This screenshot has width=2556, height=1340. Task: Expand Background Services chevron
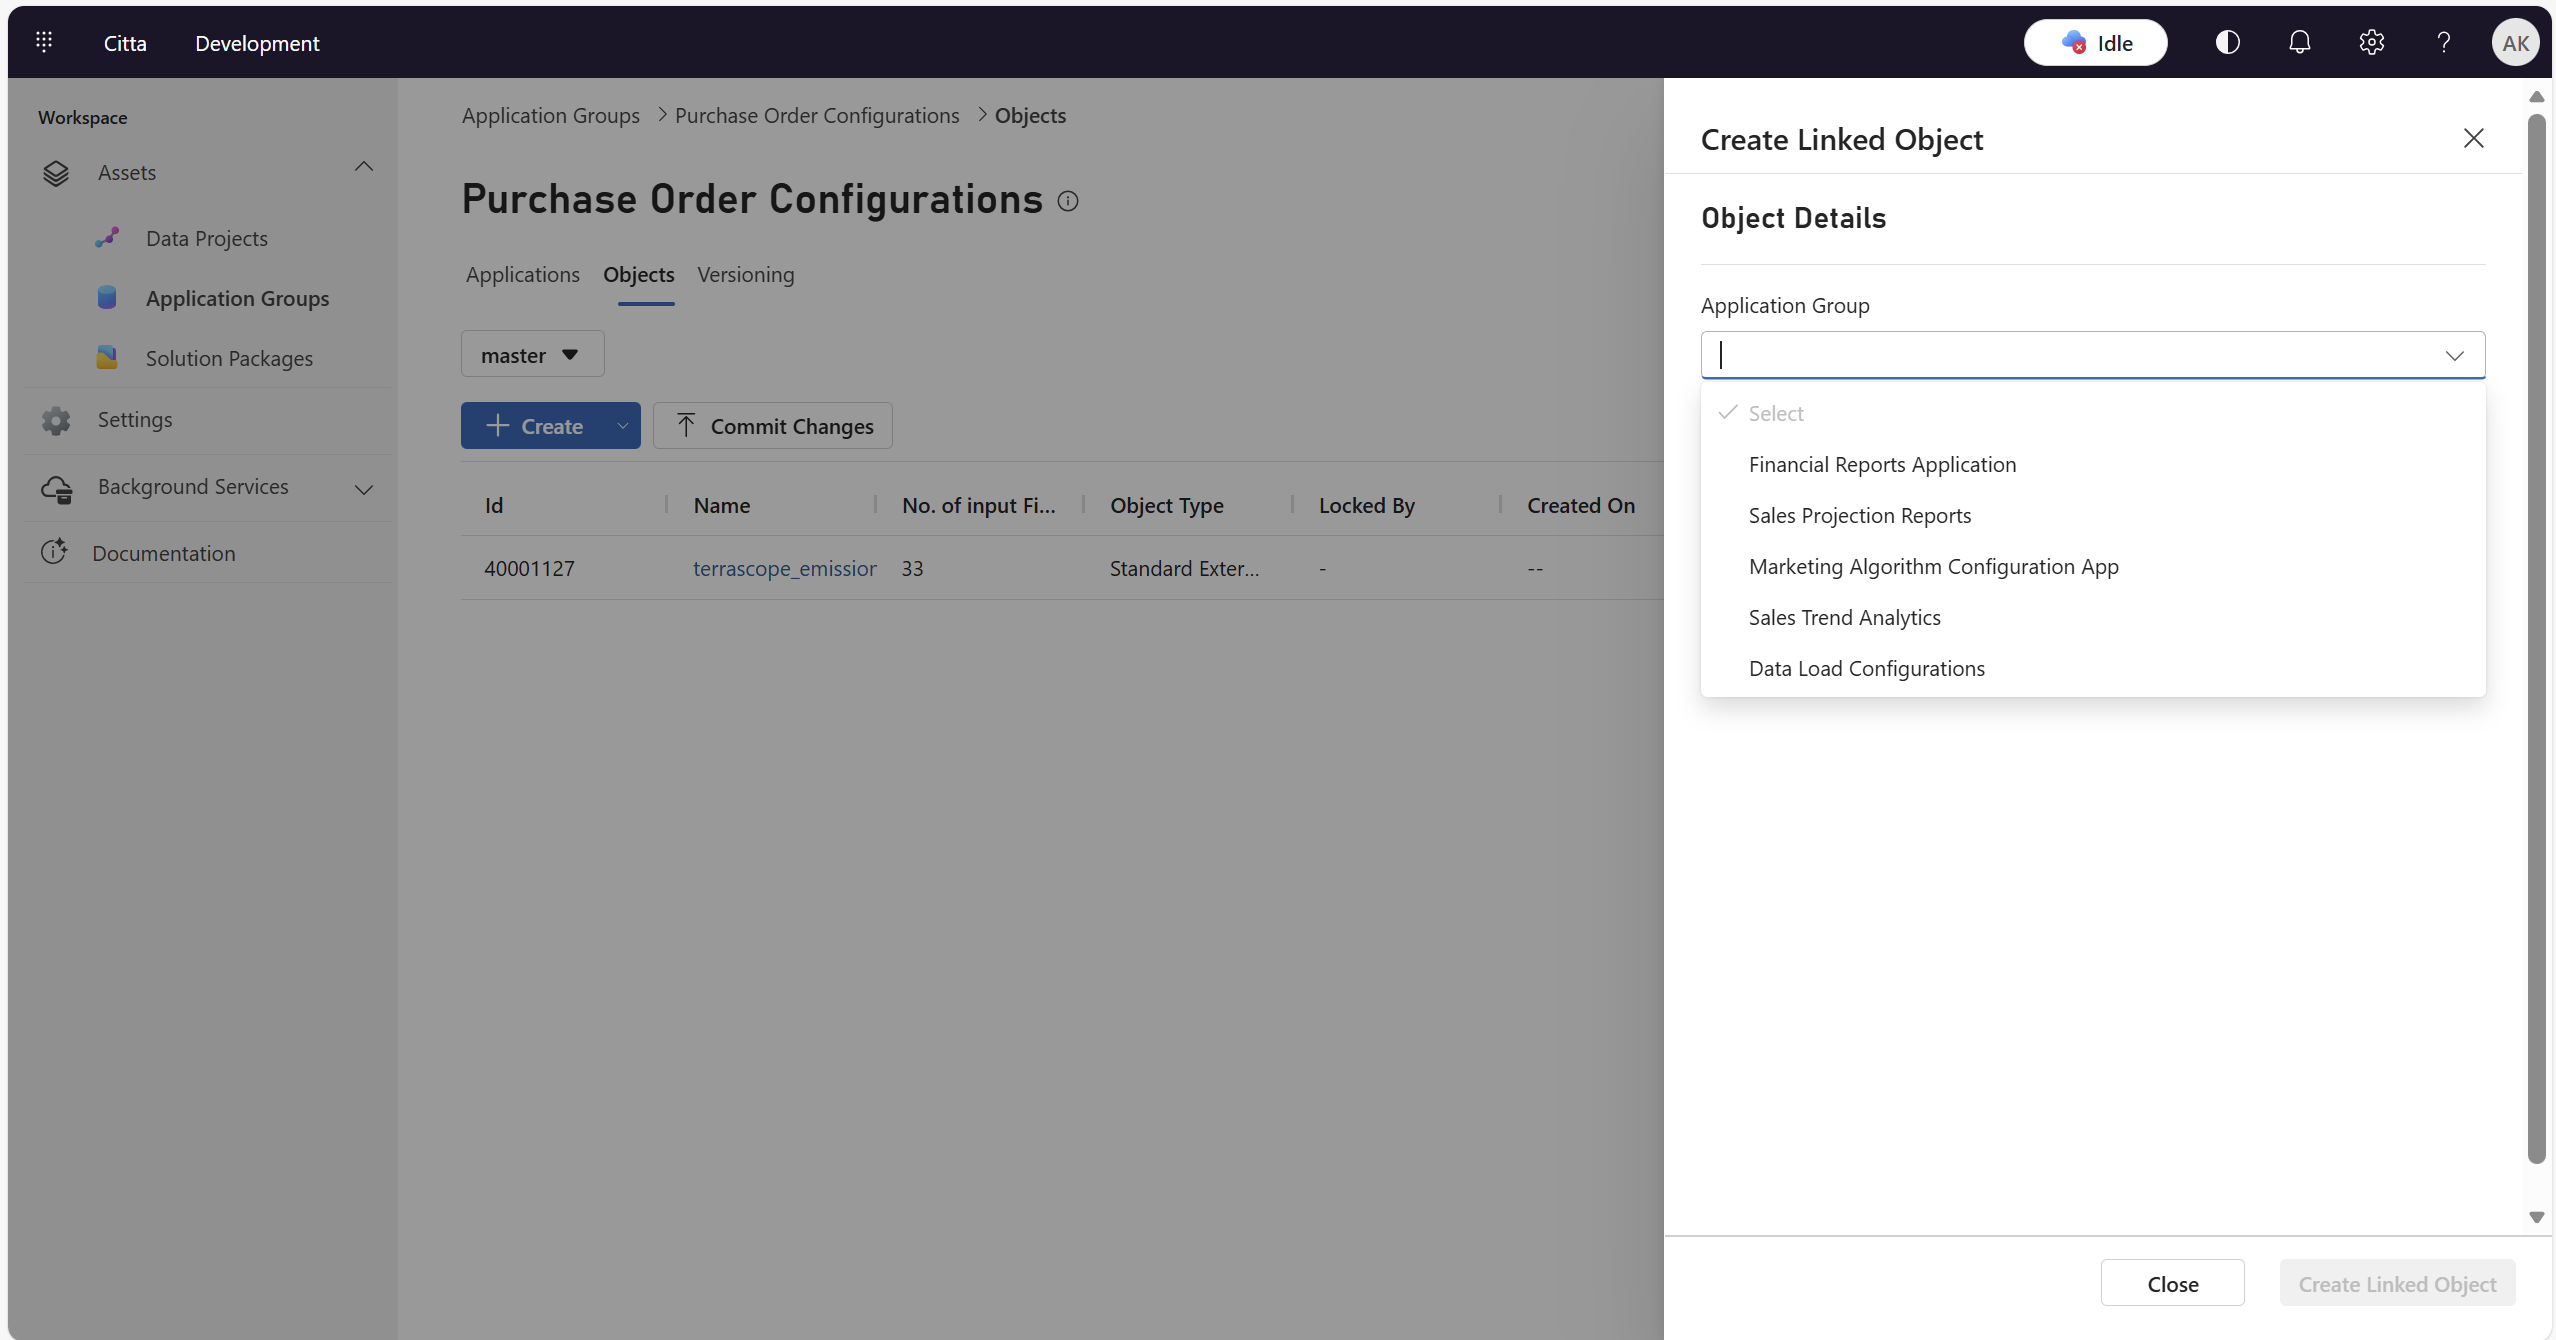click(364, 489)
